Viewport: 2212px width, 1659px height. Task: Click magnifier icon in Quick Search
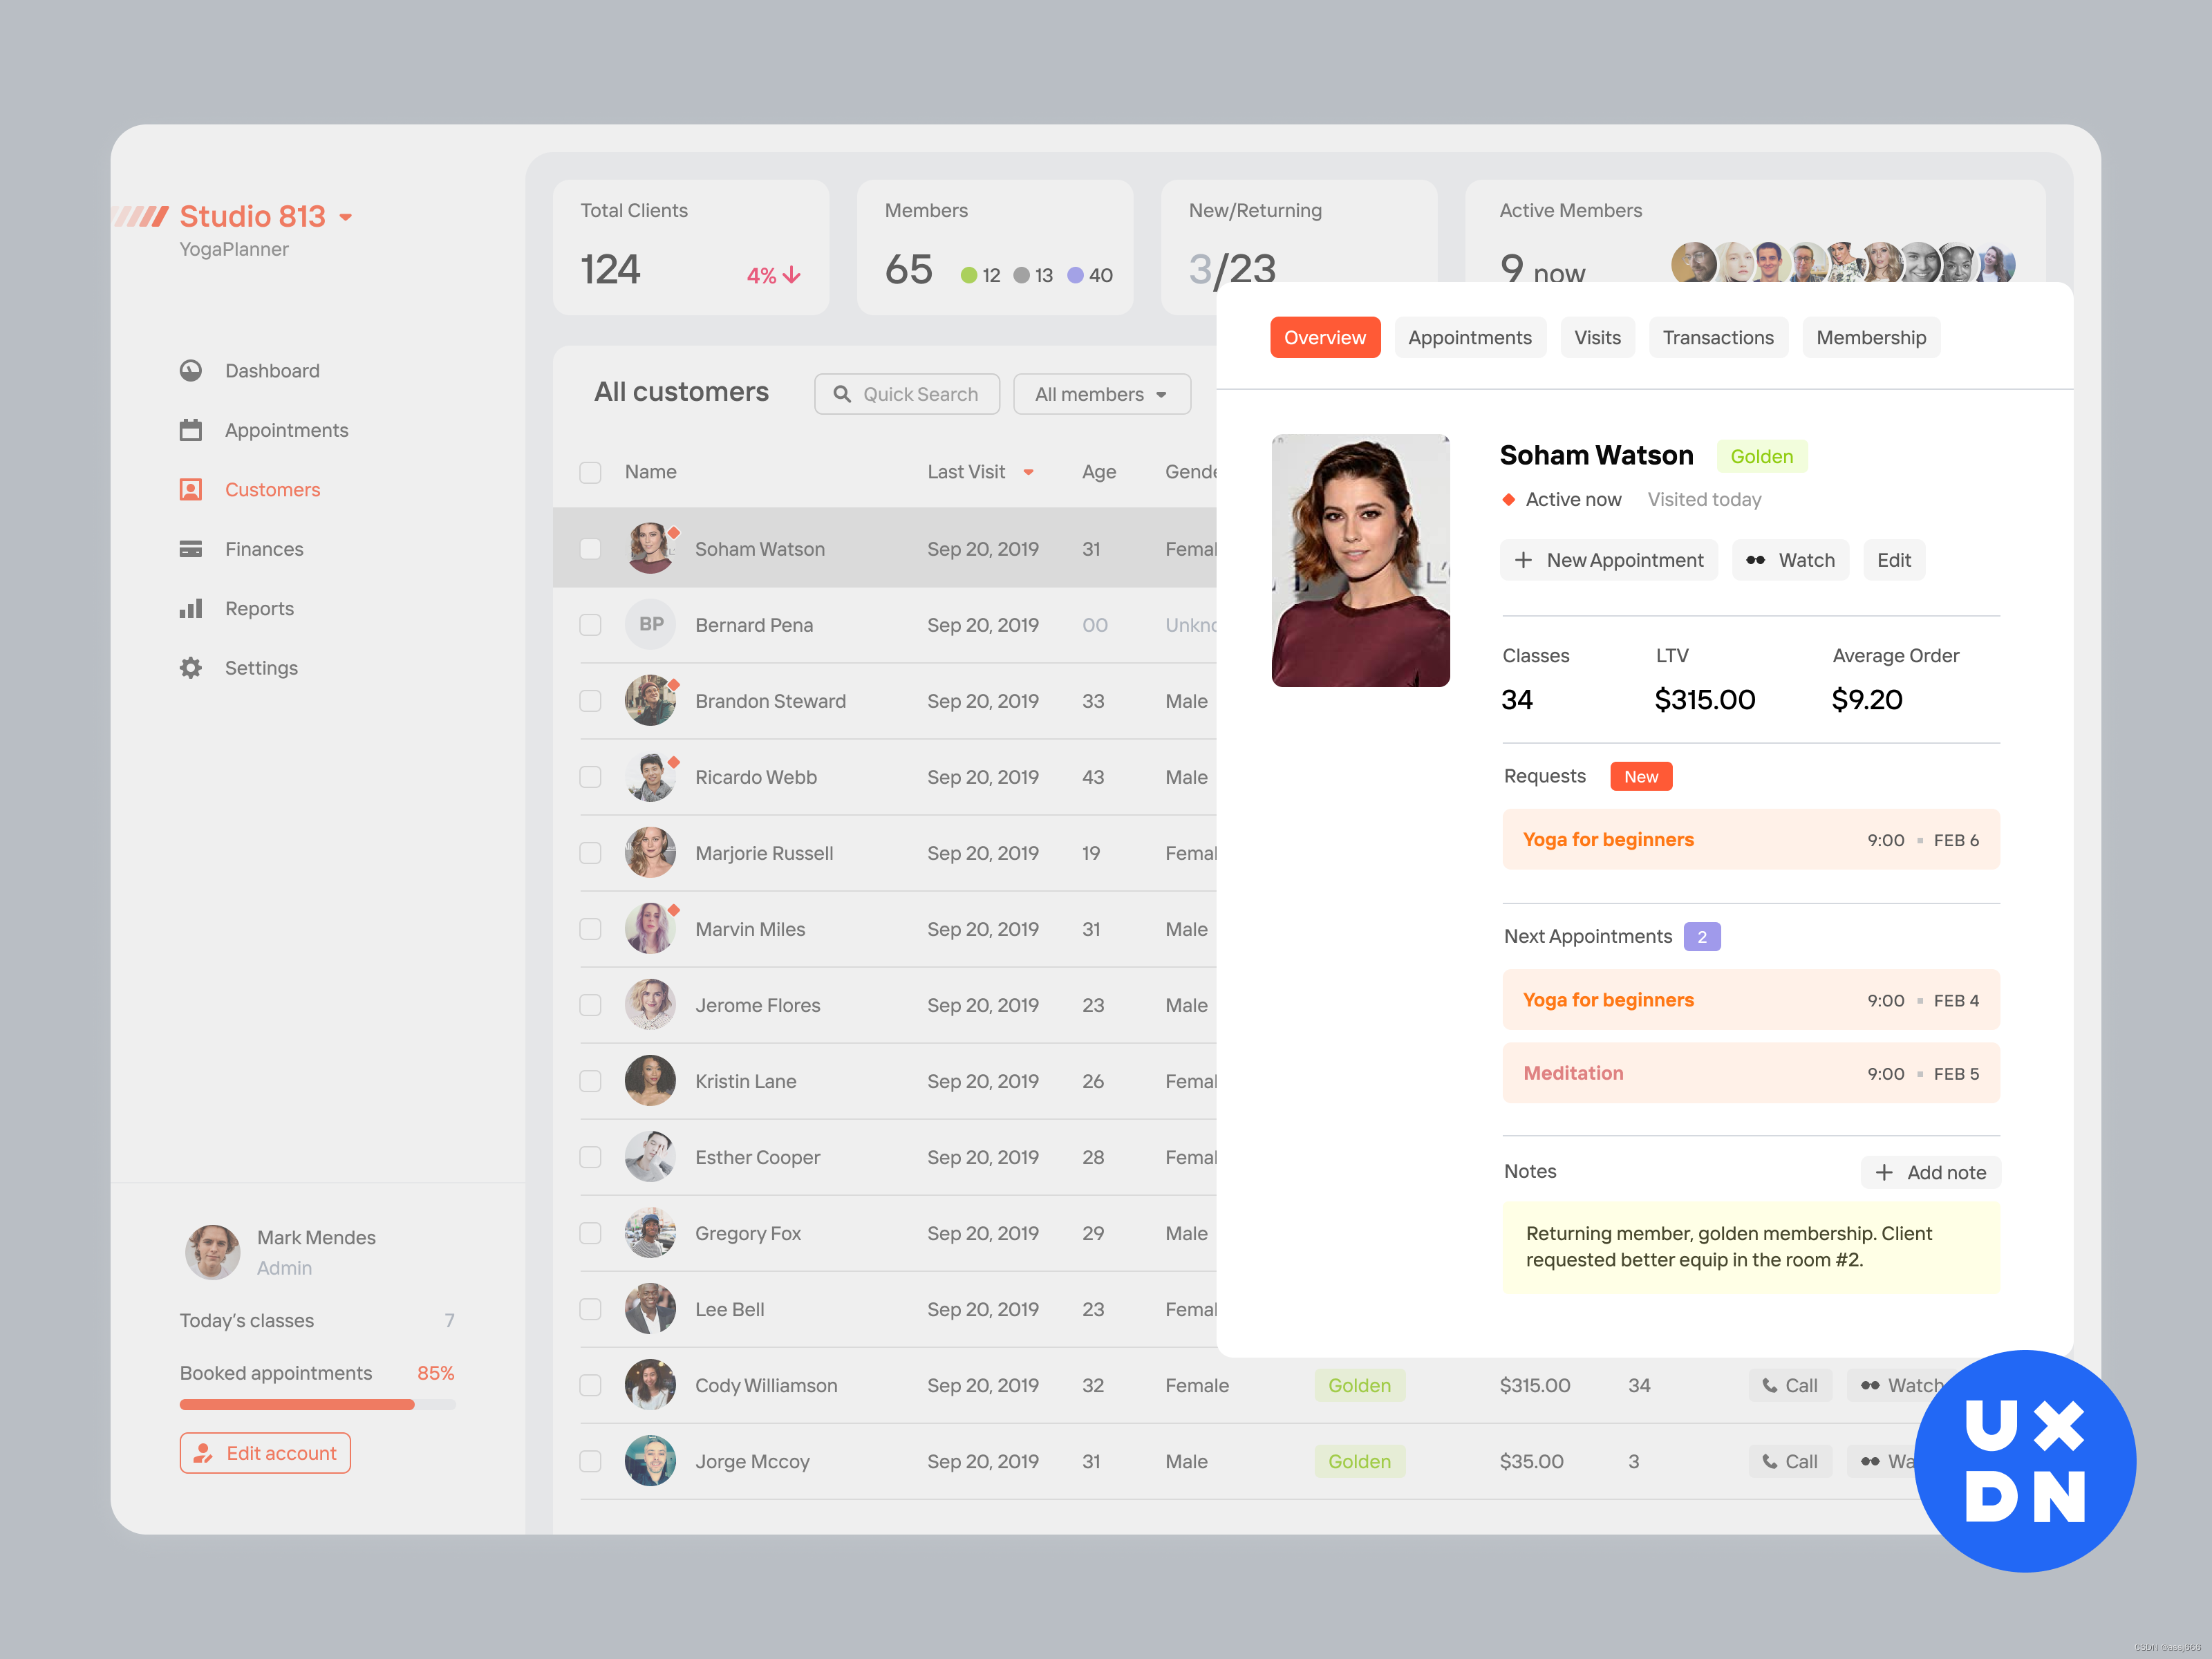(842, 394)
